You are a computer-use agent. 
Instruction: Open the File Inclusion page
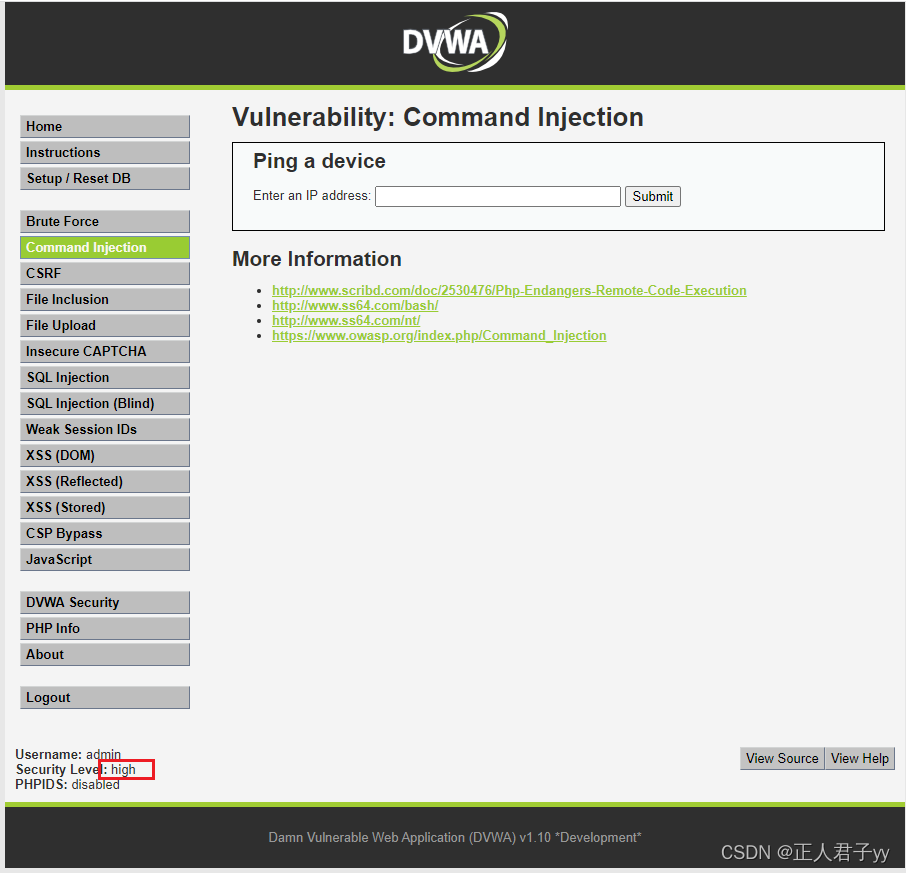point(105,299)
